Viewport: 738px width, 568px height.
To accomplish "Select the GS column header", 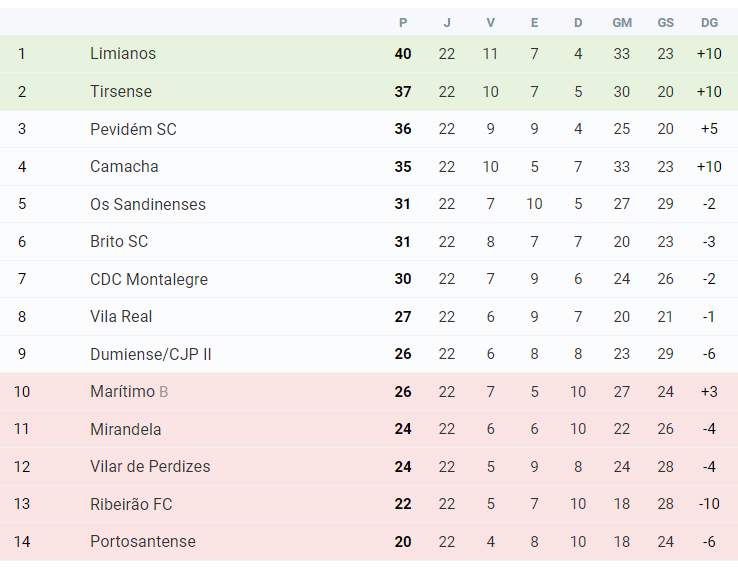I will 666,23.
